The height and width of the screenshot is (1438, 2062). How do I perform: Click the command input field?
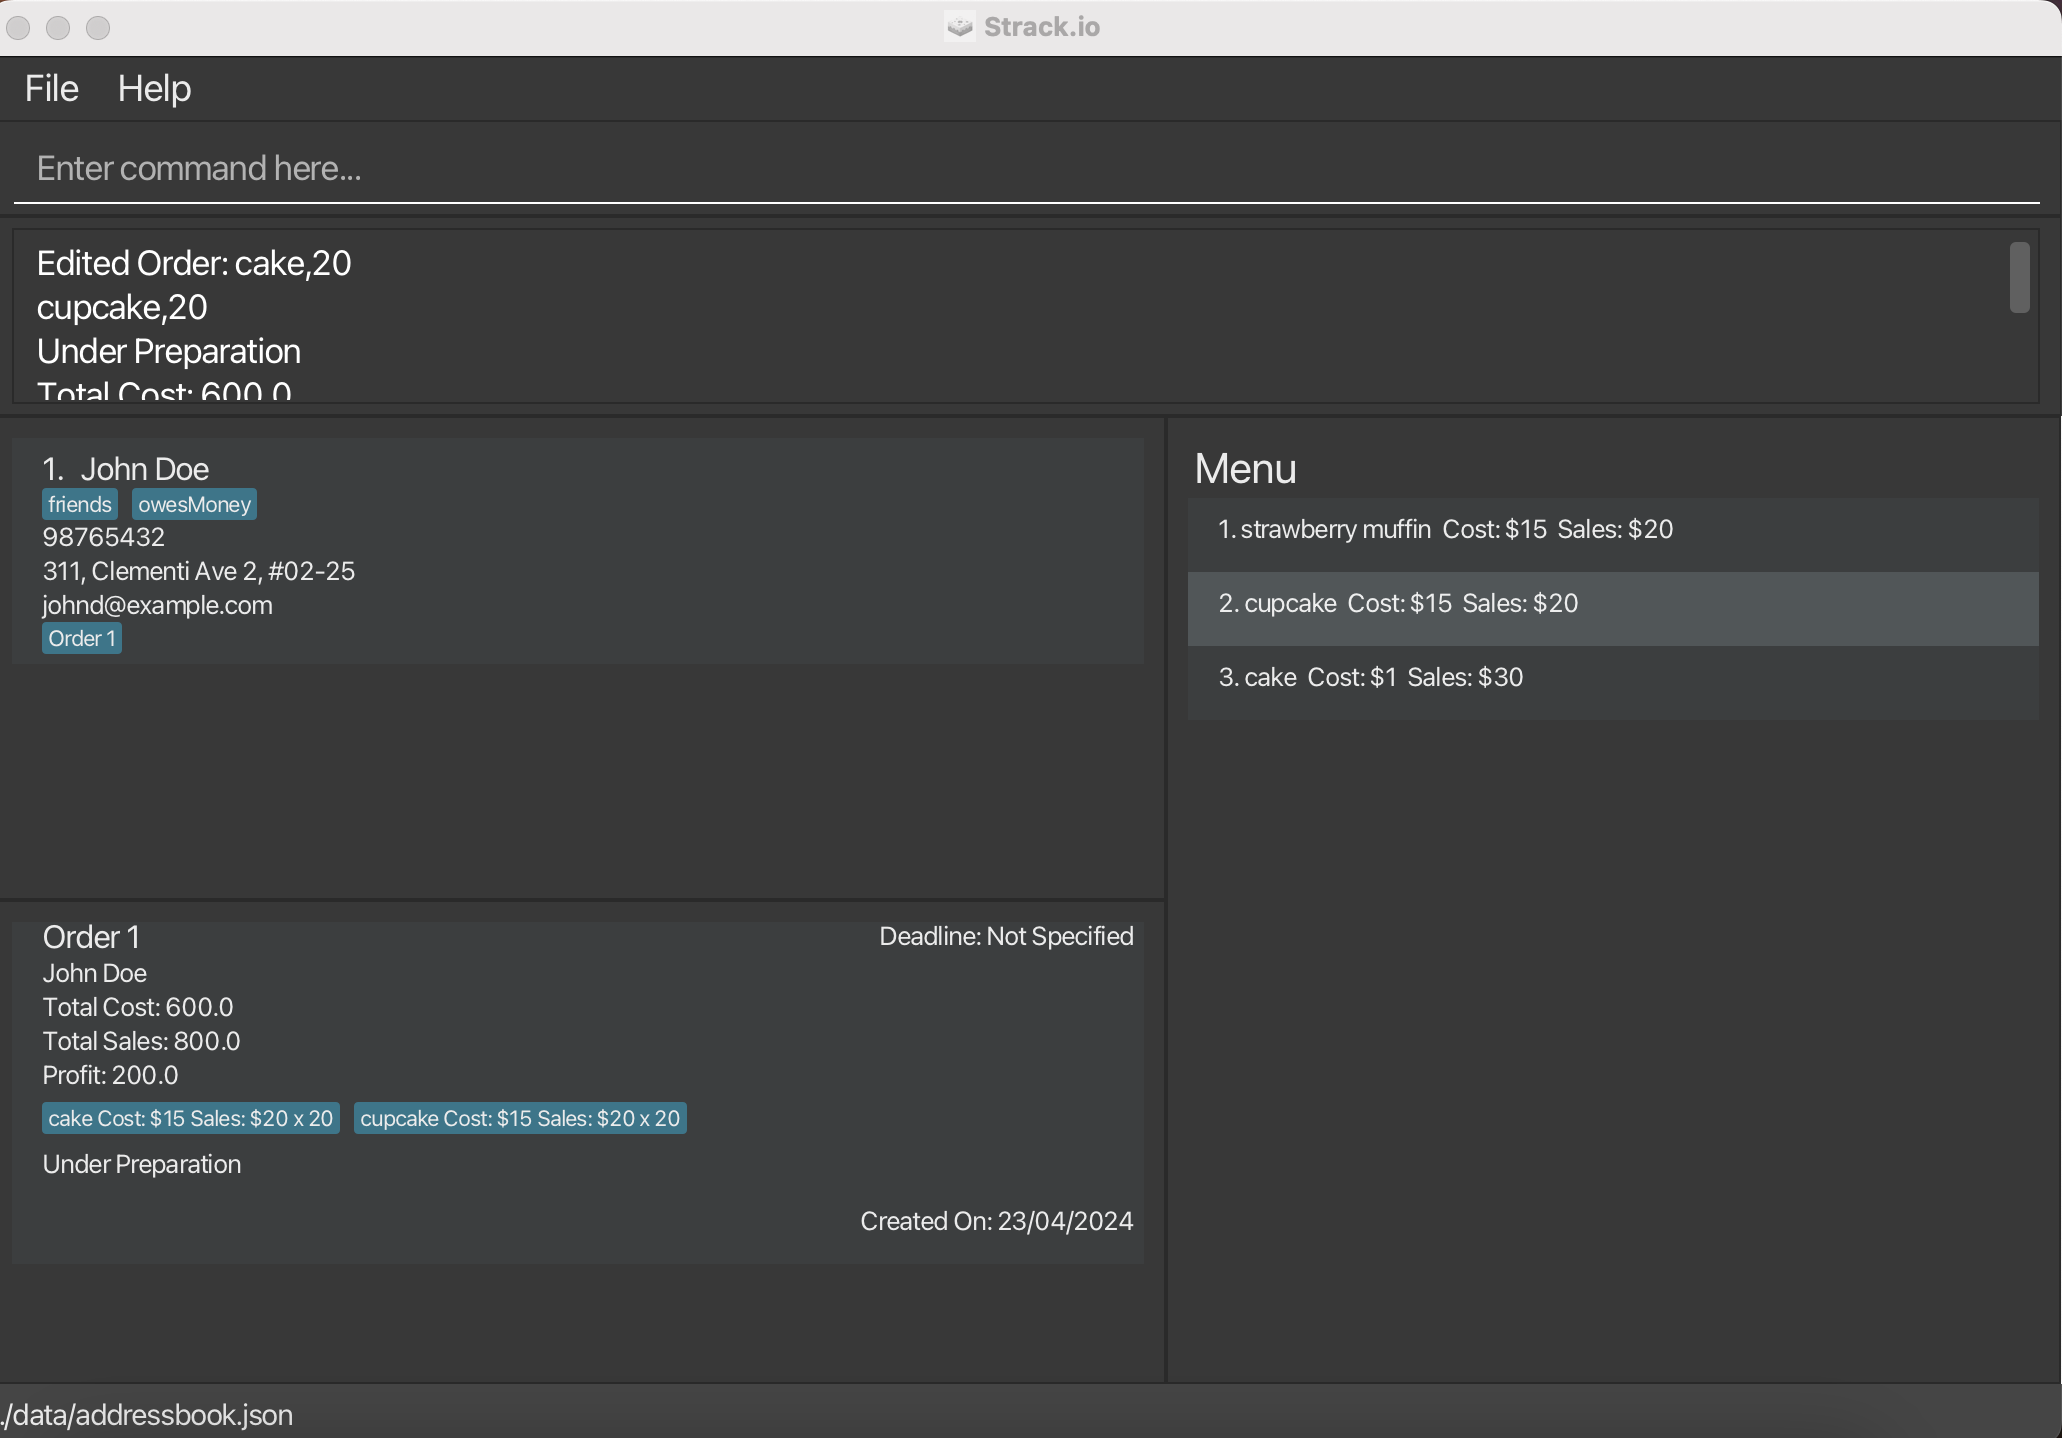click(x=1026, y=168)
